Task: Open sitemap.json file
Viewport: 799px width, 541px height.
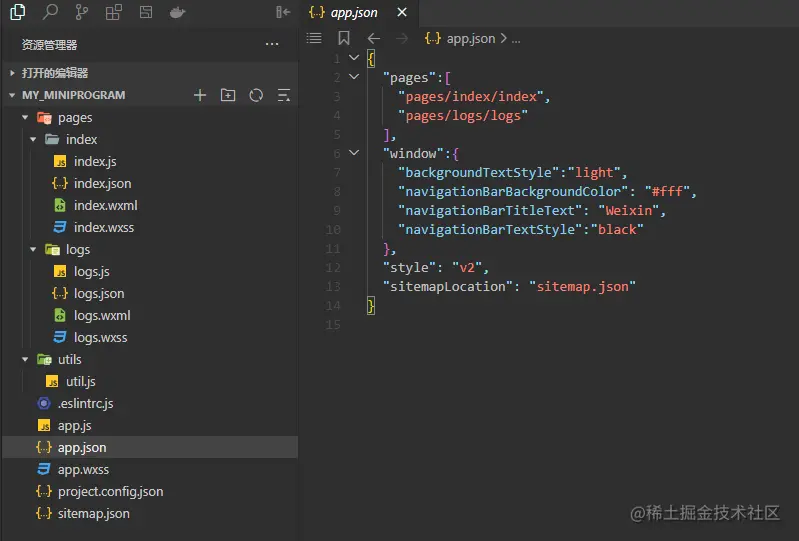Action: (94, 513)
